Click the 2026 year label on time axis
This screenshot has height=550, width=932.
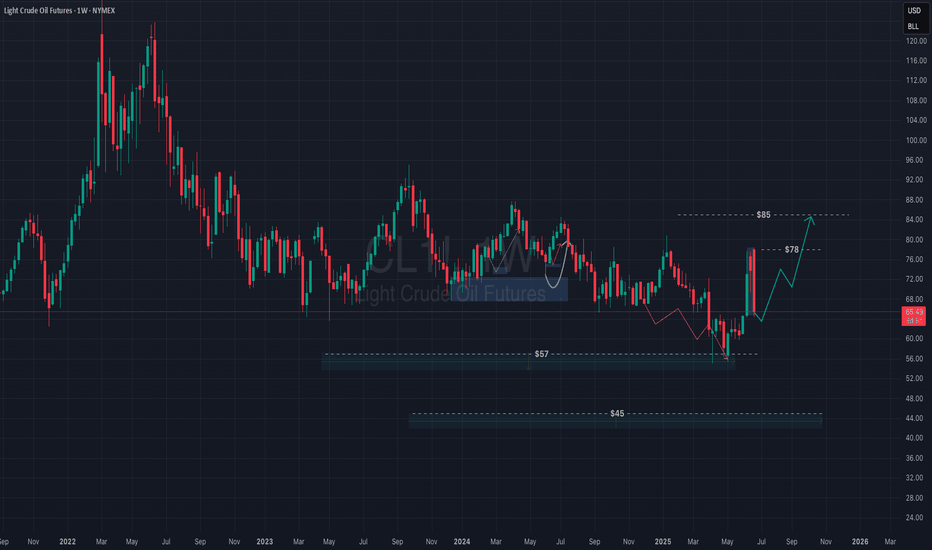click(860, 542)
